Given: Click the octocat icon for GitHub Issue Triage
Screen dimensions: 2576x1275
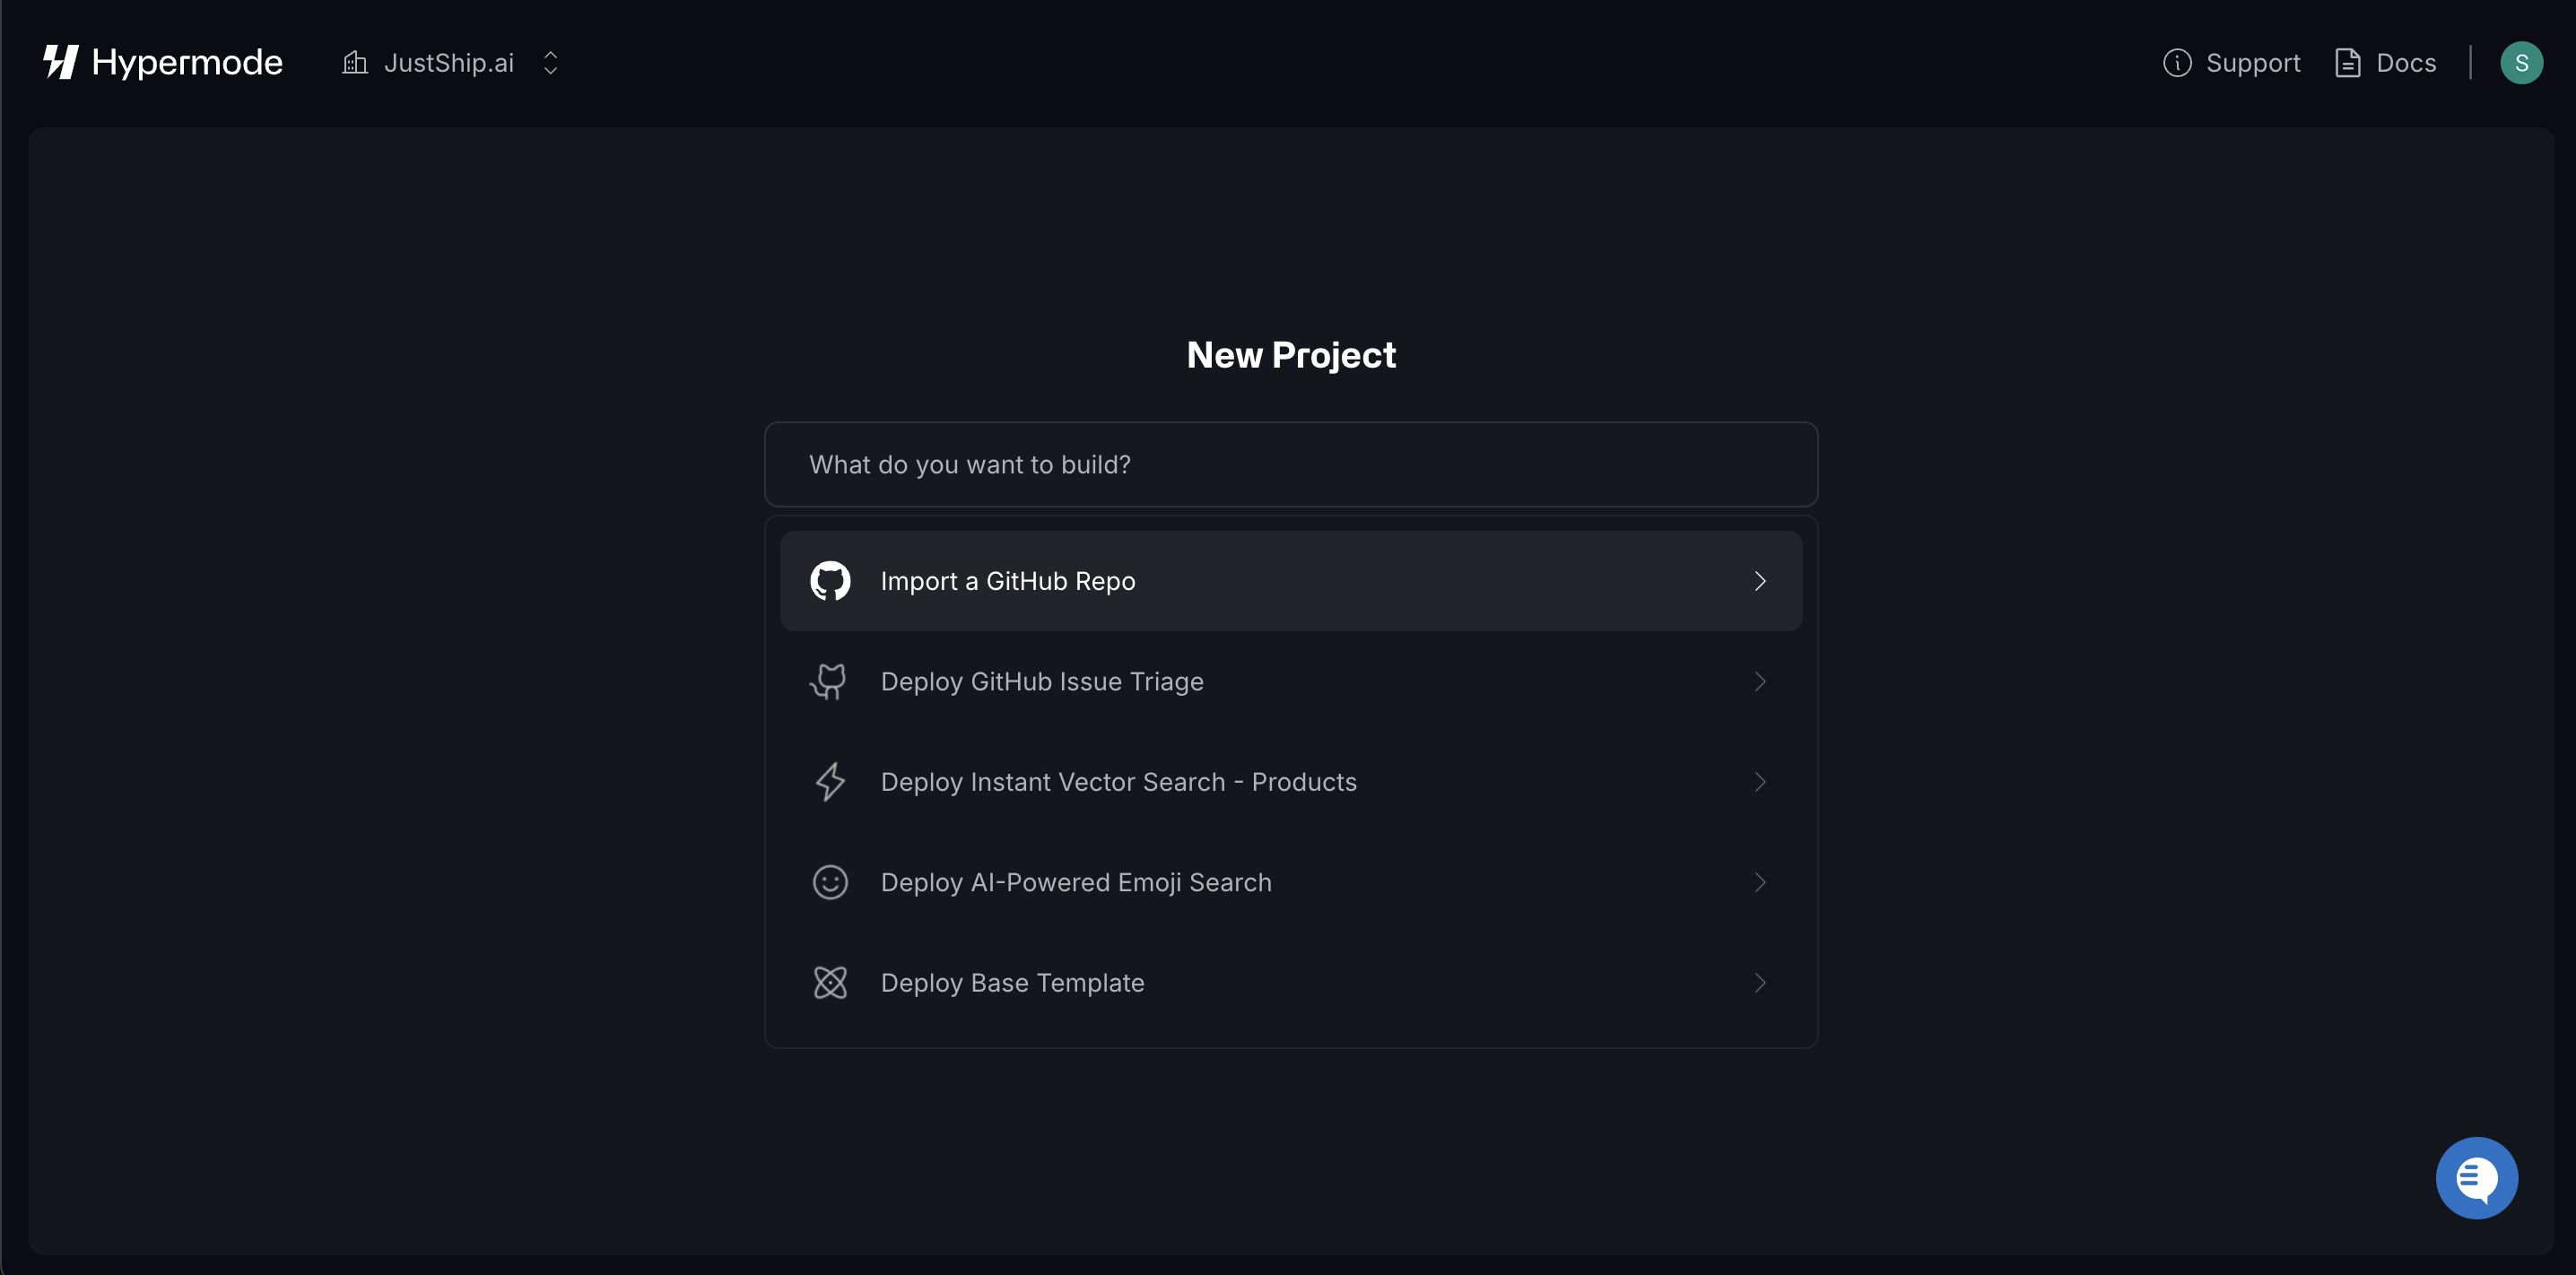Looking at the screenshot, I should 829,681.
